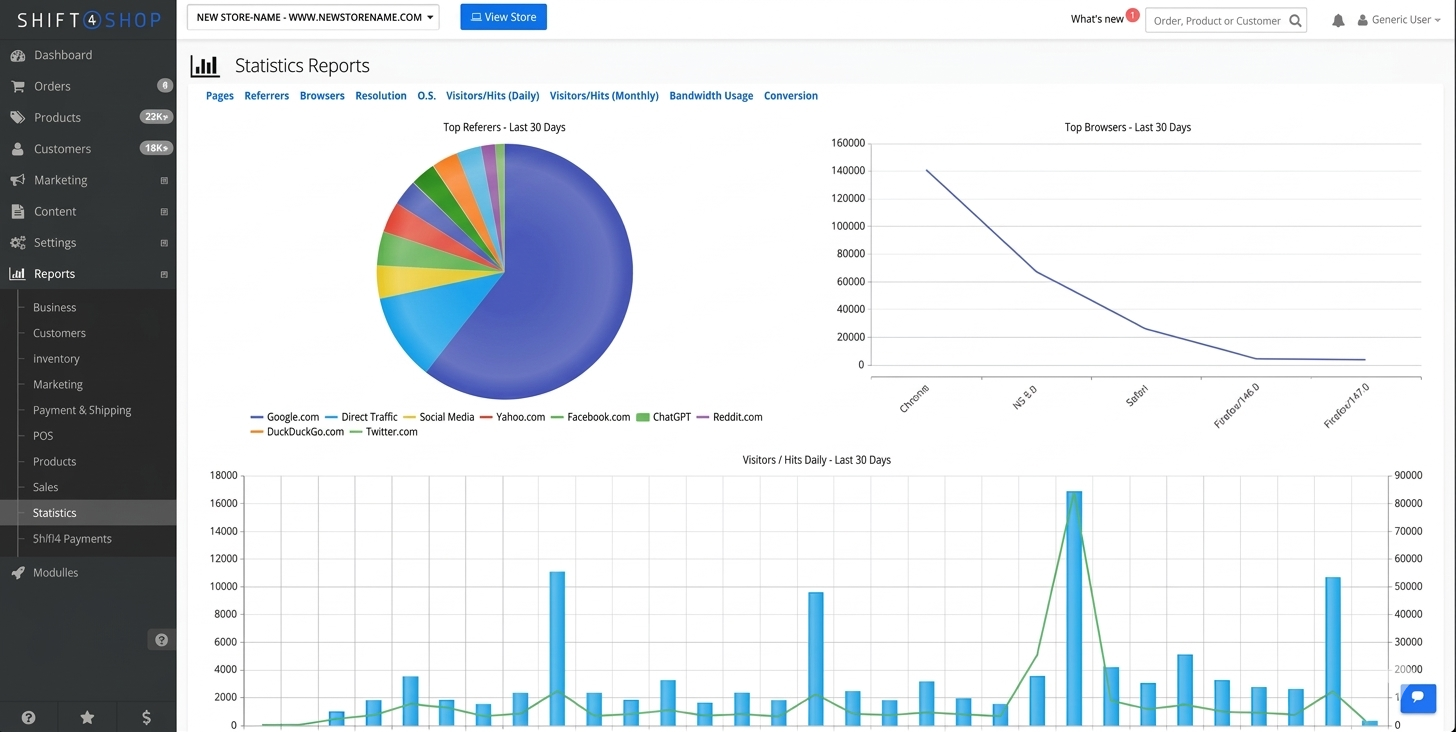The width and height of the screenshot is (1456, 732).
Task: Open the What's new link
Action: pos(1099,18)
